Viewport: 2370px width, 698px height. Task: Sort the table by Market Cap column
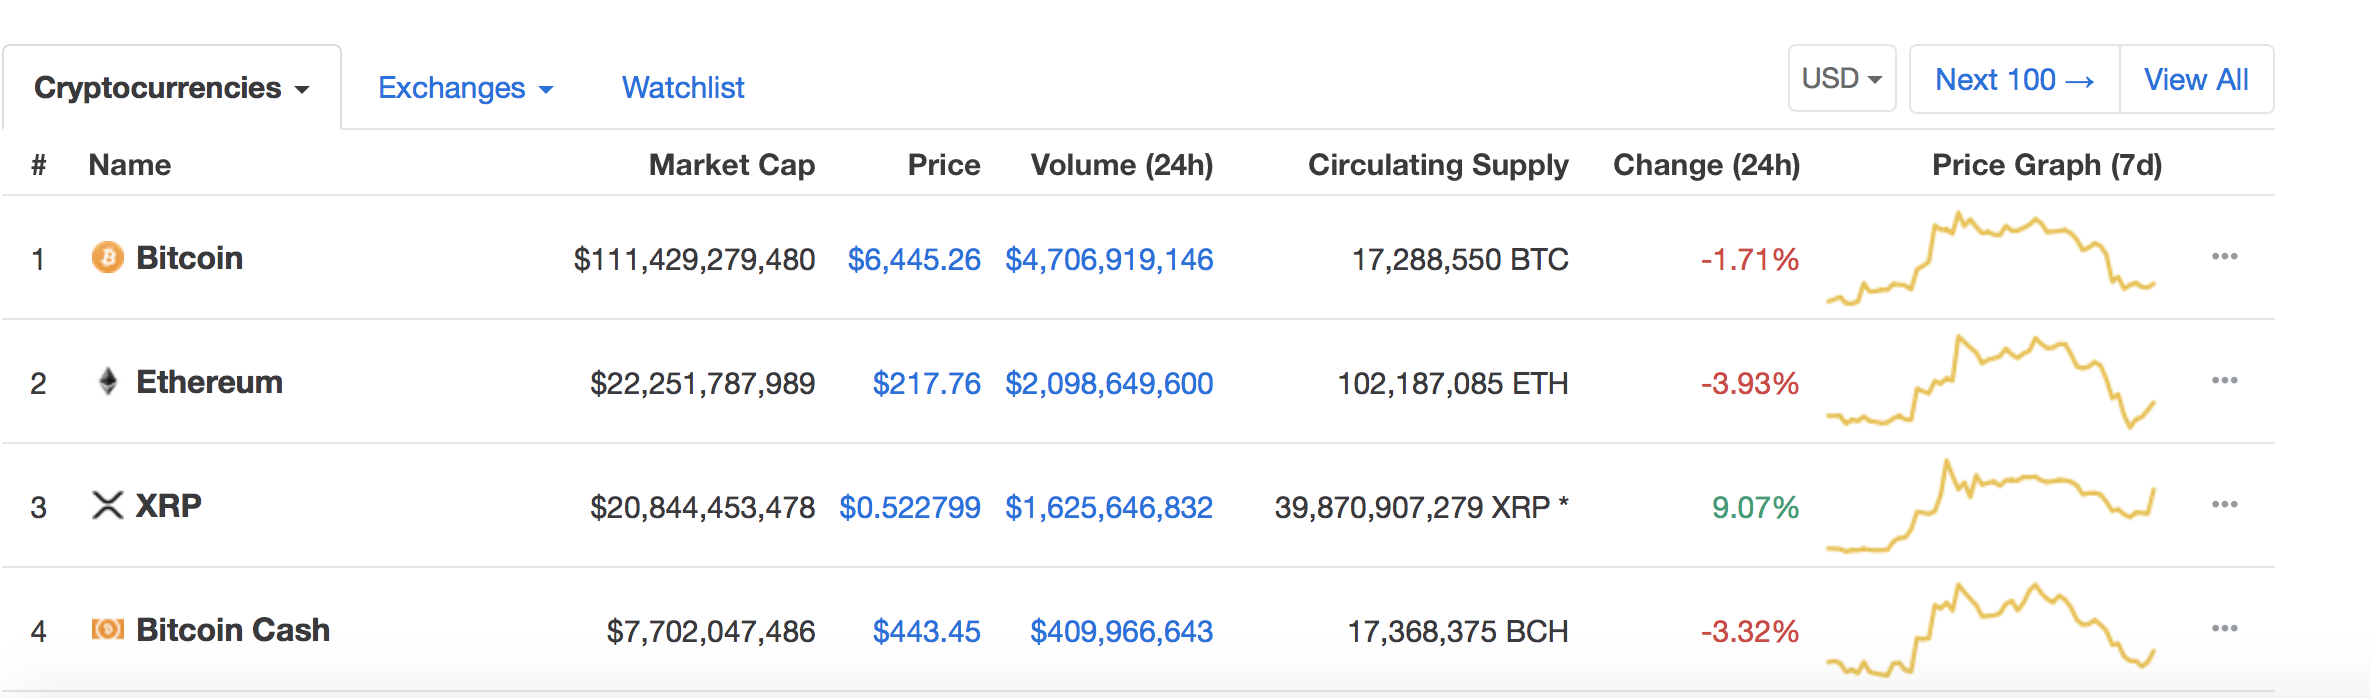pyautogui.click(x=732, y=165)
